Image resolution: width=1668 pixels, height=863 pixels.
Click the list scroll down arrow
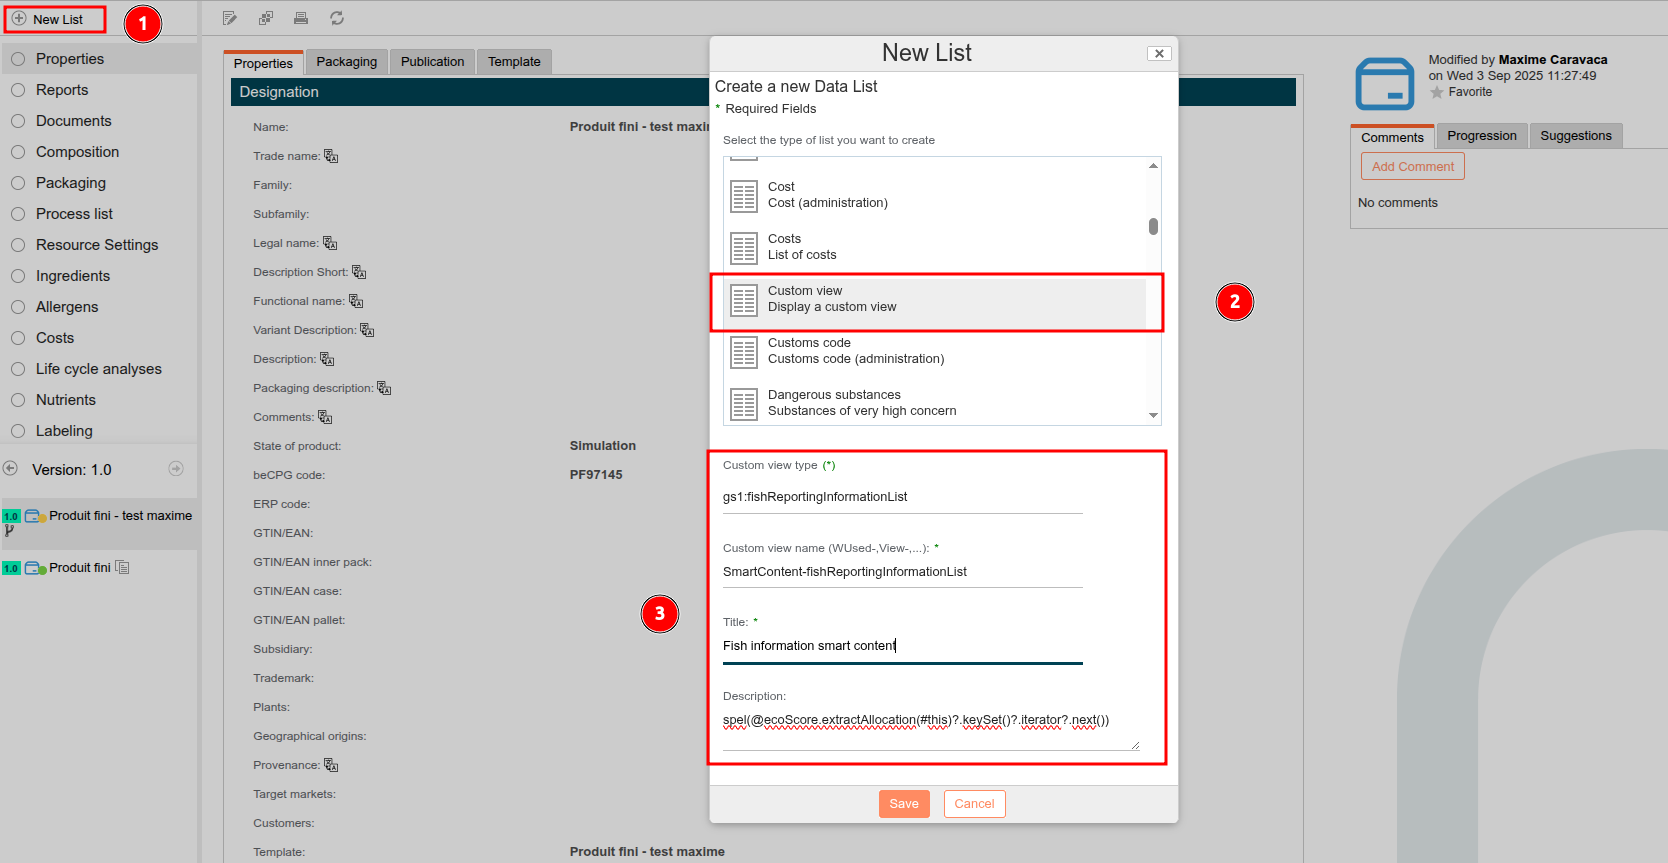pos(1153,415)
